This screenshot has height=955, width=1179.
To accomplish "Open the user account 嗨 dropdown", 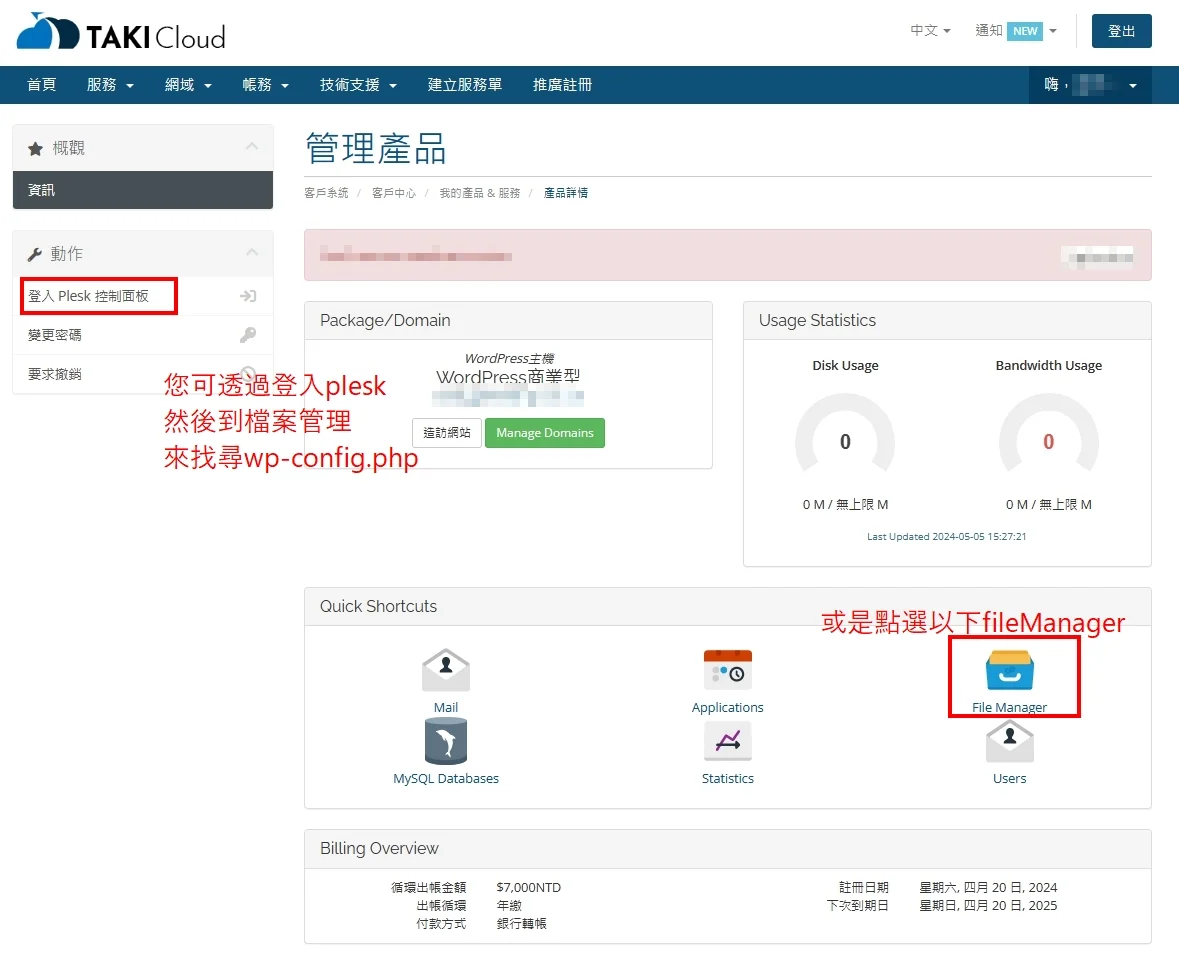I will (1090, 85).
